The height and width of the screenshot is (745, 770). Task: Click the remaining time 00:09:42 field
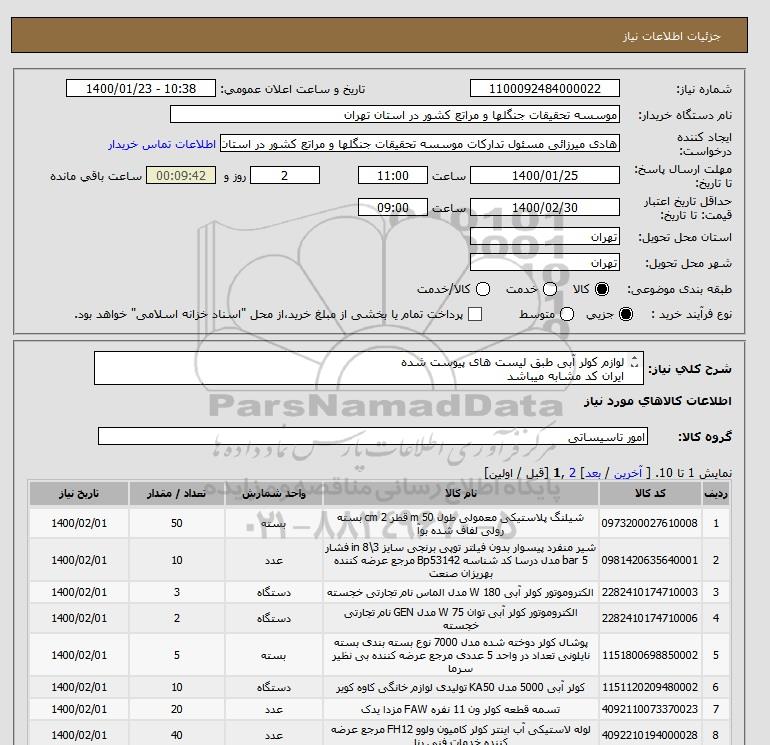point(181,175)
